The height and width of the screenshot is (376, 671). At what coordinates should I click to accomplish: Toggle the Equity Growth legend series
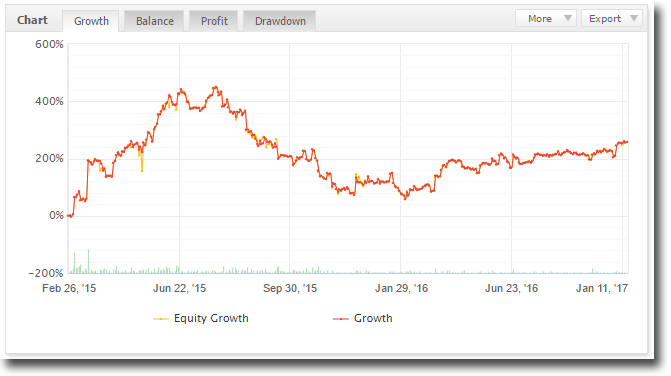click(201, 318)
